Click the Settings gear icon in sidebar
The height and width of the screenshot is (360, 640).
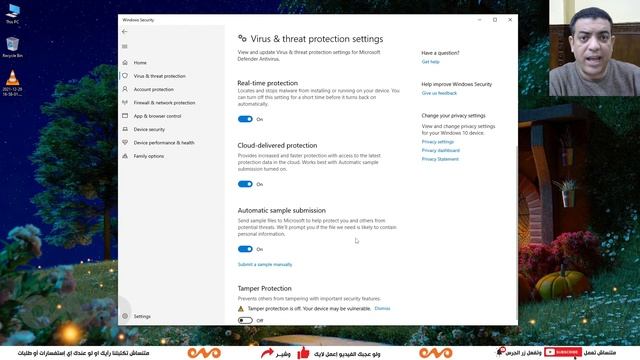click(x=125, y=316)
